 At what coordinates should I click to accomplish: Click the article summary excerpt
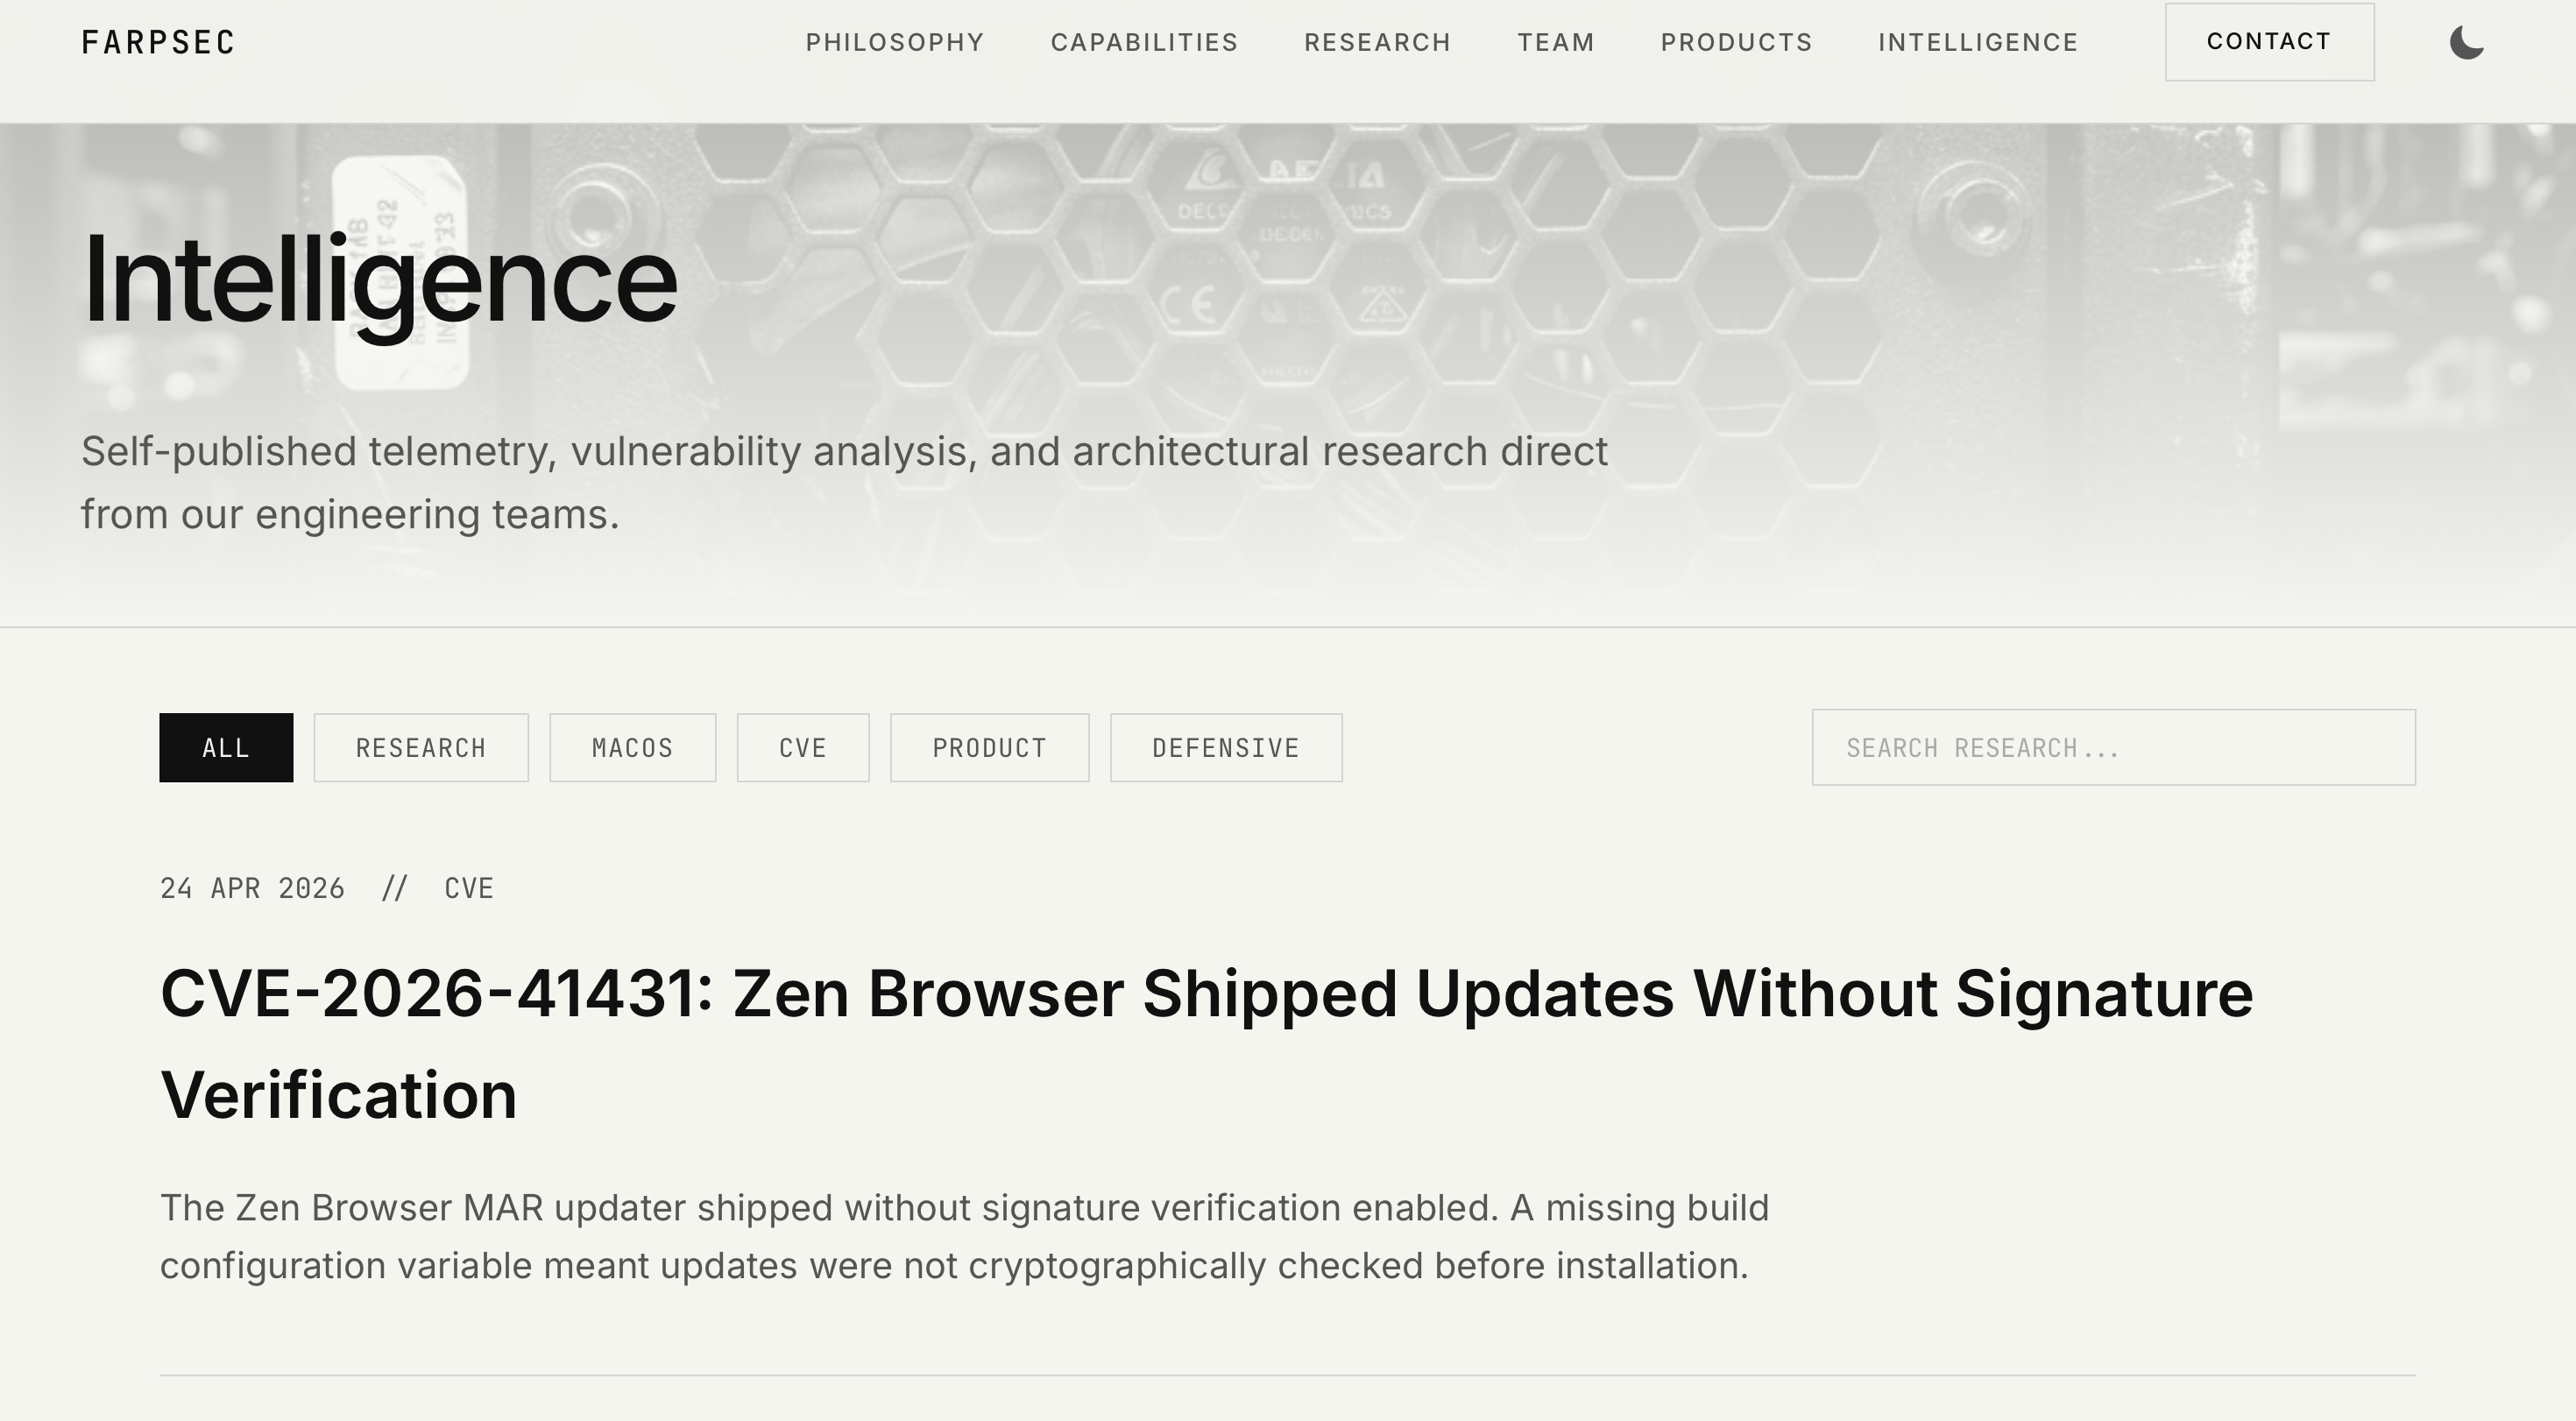(x=965, y=1237)
